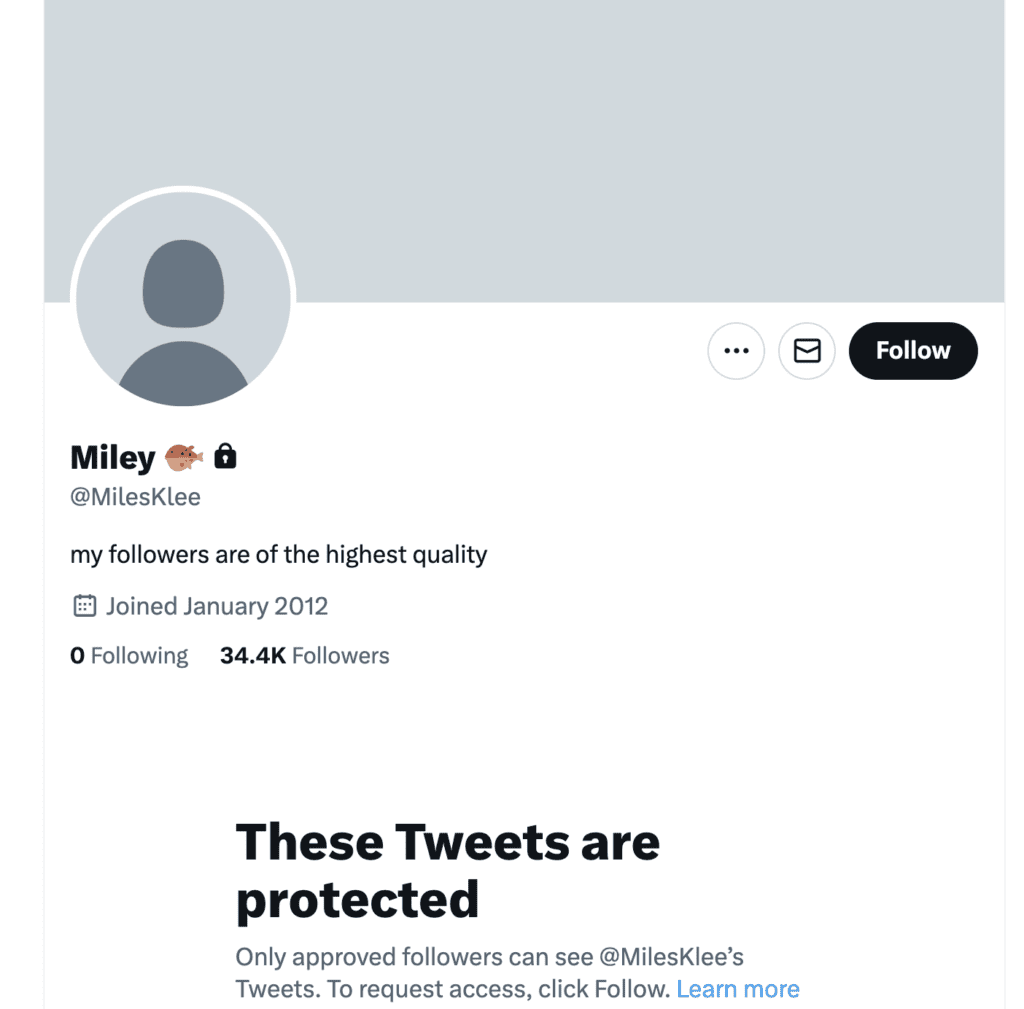The image size is (1024, 1009).
Task: Open the default profile avatar picture
Action: [x=183, y=300]
